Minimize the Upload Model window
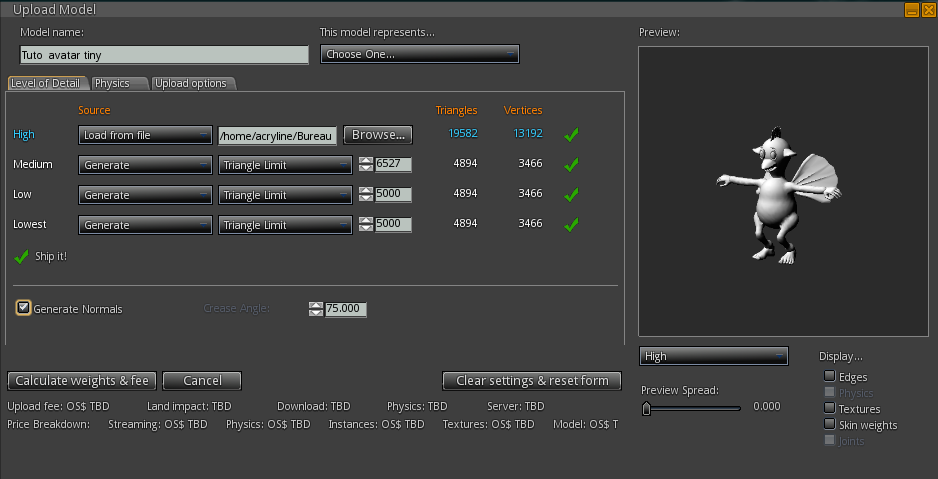 (912, 10)
